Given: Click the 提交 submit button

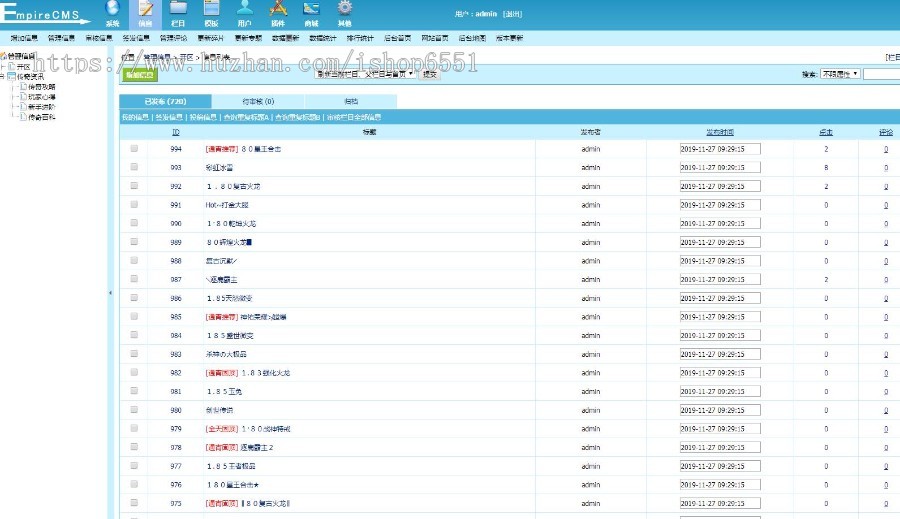Looking at the screenshot, I should pyautogui.click(x=429, y=74).
